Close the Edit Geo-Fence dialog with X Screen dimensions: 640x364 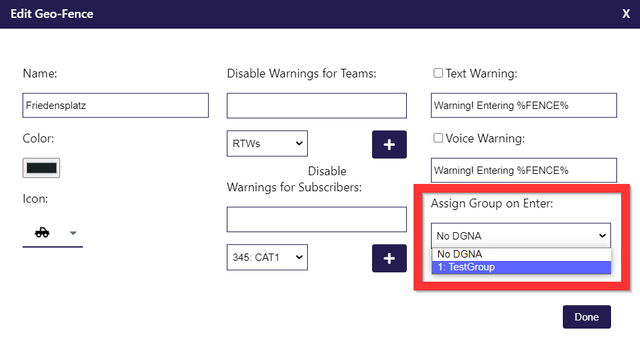pos(626,14)
